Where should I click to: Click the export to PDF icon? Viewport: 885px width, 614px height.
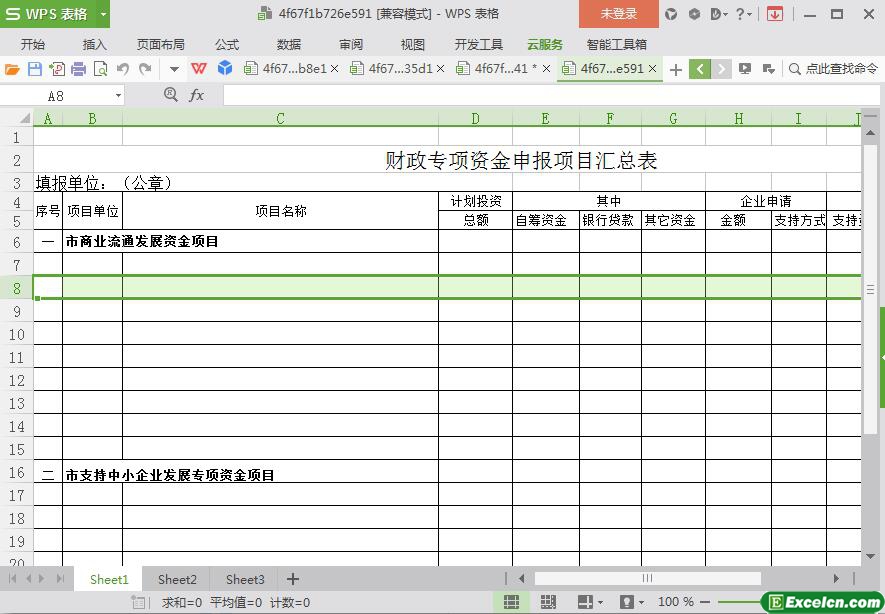point(56,69)
